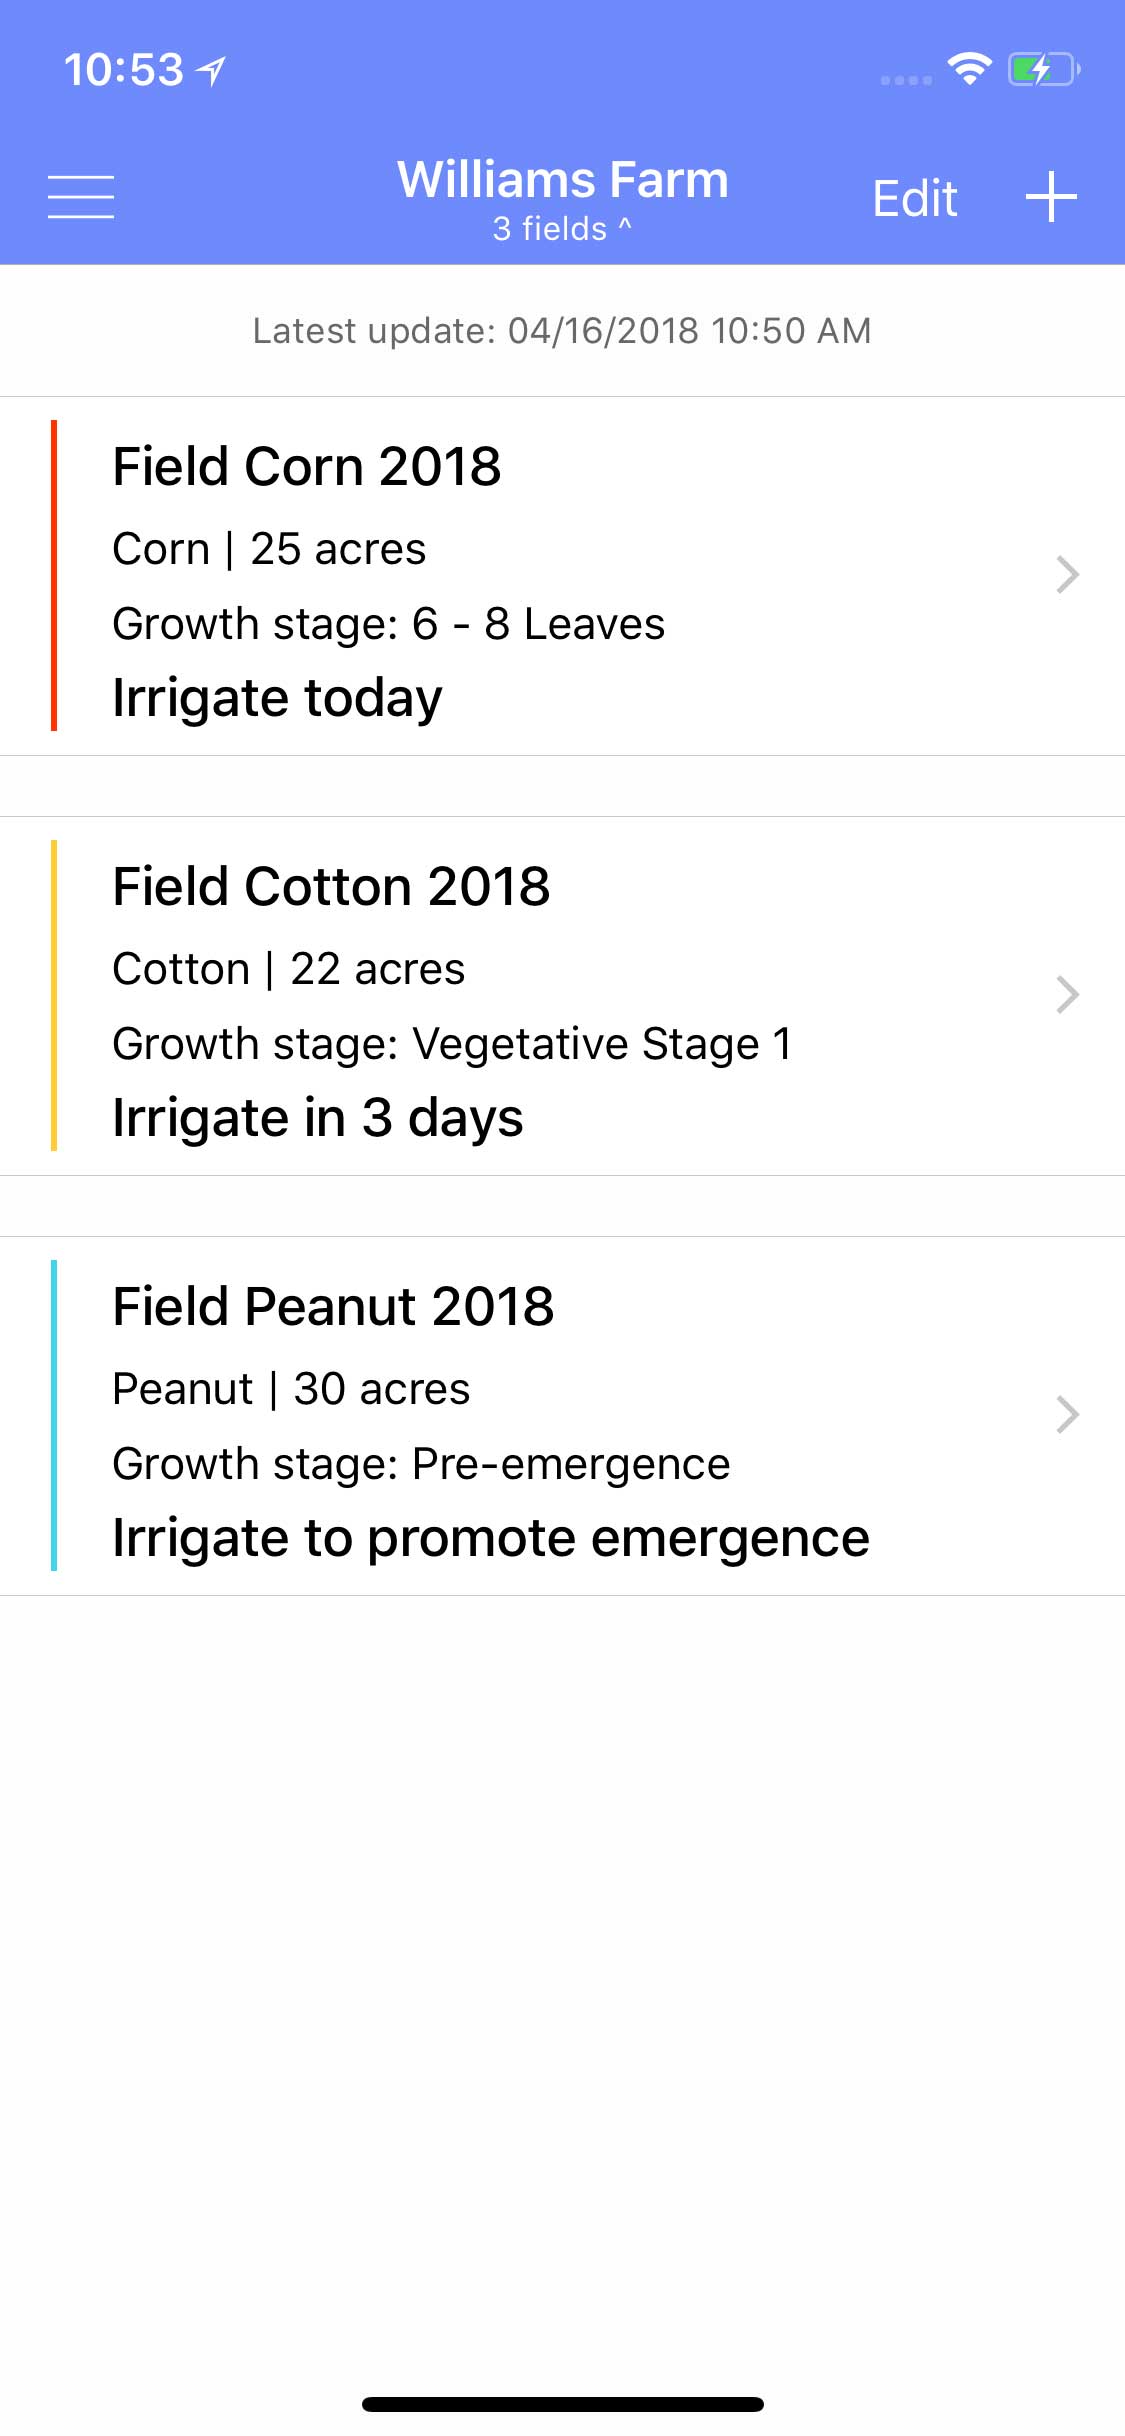
Task: Tap the plus icon to add field
Action: (x=1051, y=197)
